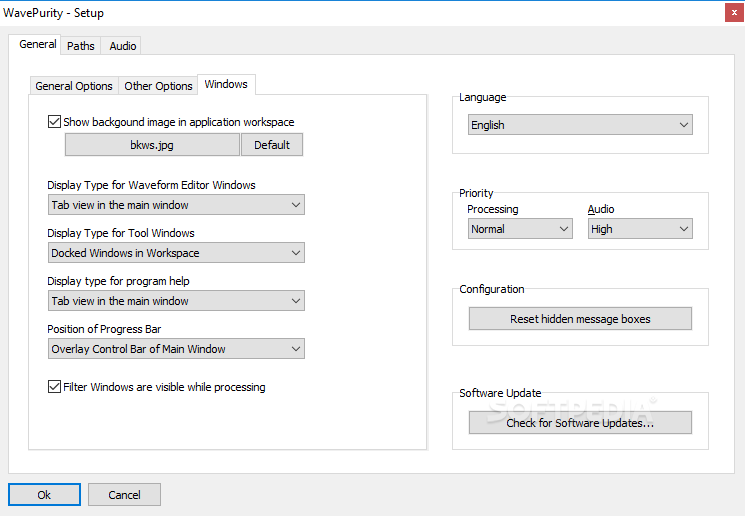Screen dimensions: 745x516
Task: Open Display type for program help dropdown
Action: pos(176,301)
